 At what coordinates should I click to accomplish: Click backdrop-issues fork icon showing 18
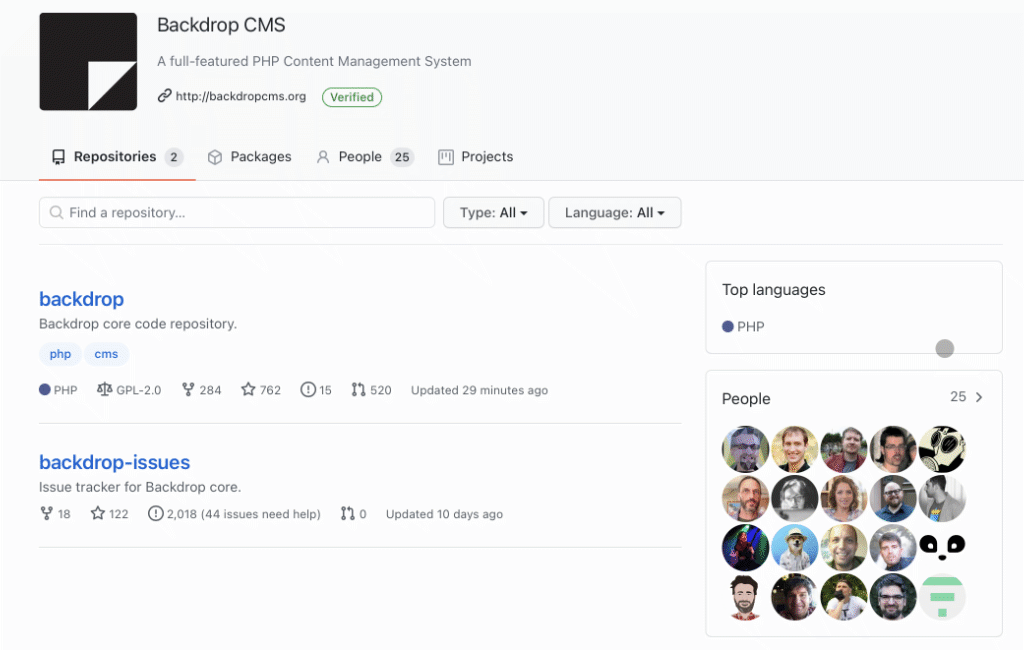(46, 513)
